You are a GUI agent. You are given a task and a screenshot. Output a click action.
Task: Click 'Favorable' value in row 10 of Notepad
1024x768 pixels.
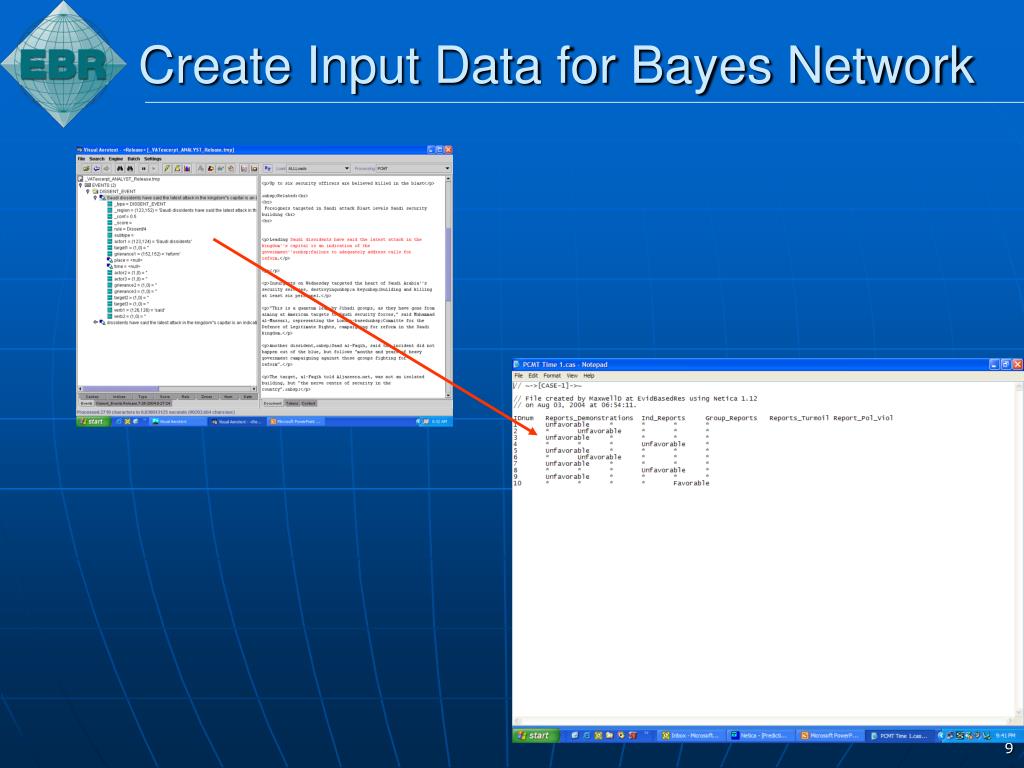[x=691, y=483]
